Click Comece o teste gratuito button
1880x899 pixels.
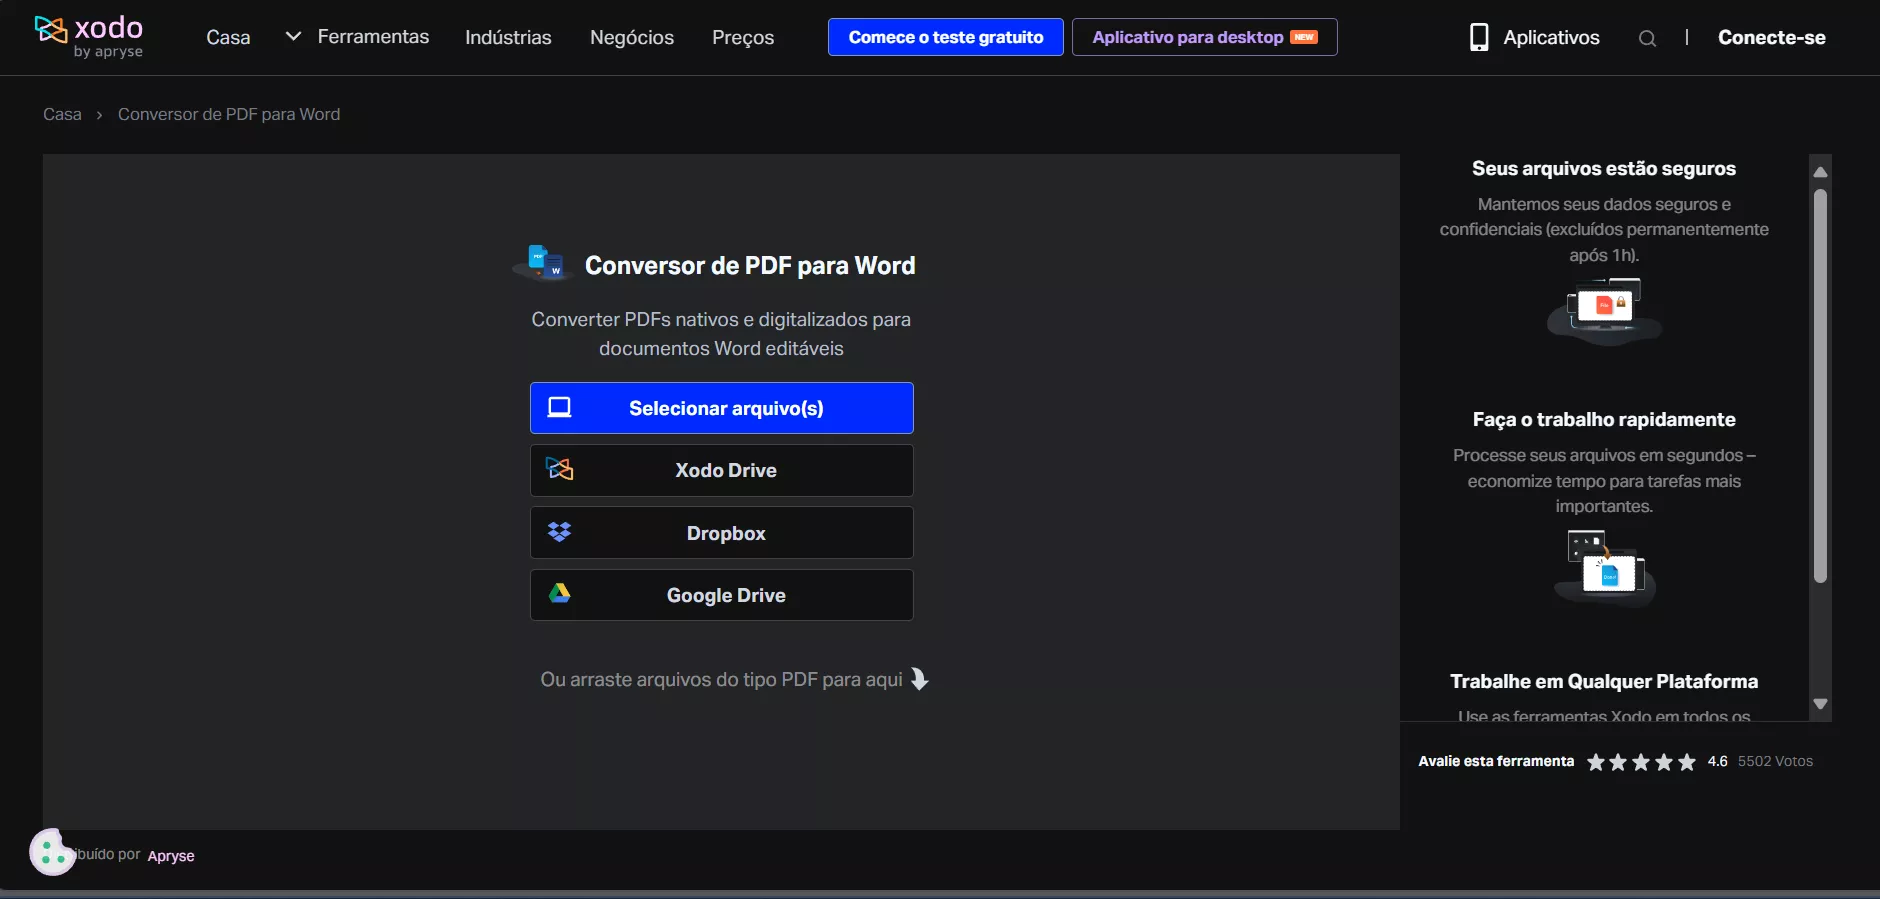[x=946, y=37]
